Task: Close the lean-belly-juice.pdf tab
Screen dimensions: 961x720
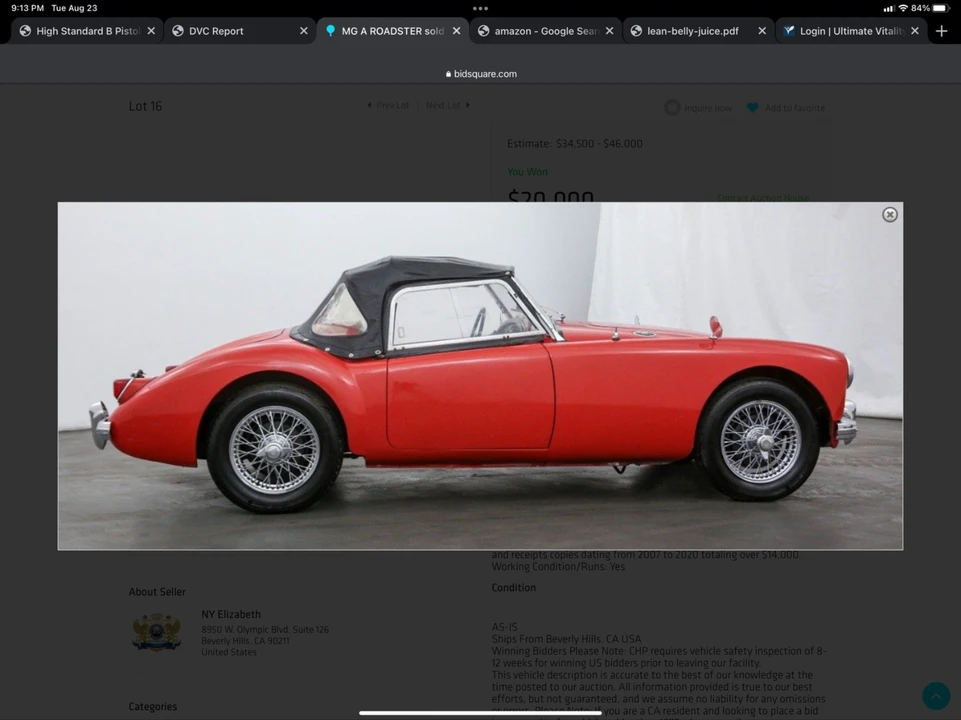Action: 762,31
